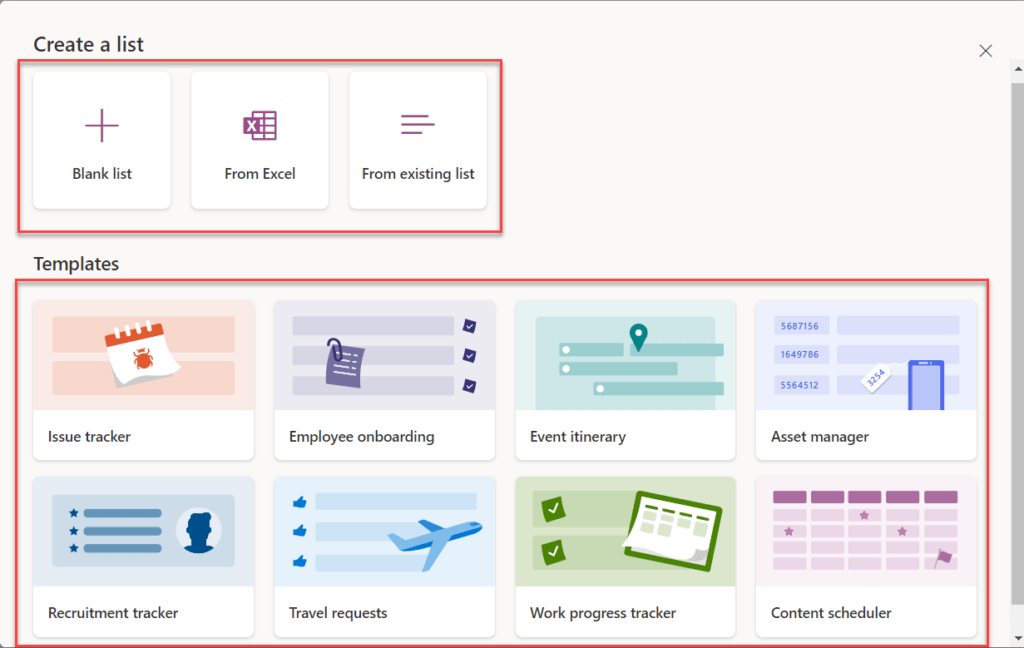Click the Event itinerary title text

[x=578, y=437]
